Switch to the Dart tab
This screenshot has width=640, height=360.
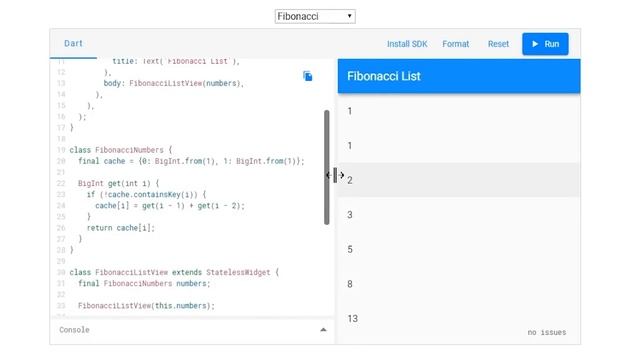click(73, 43)
